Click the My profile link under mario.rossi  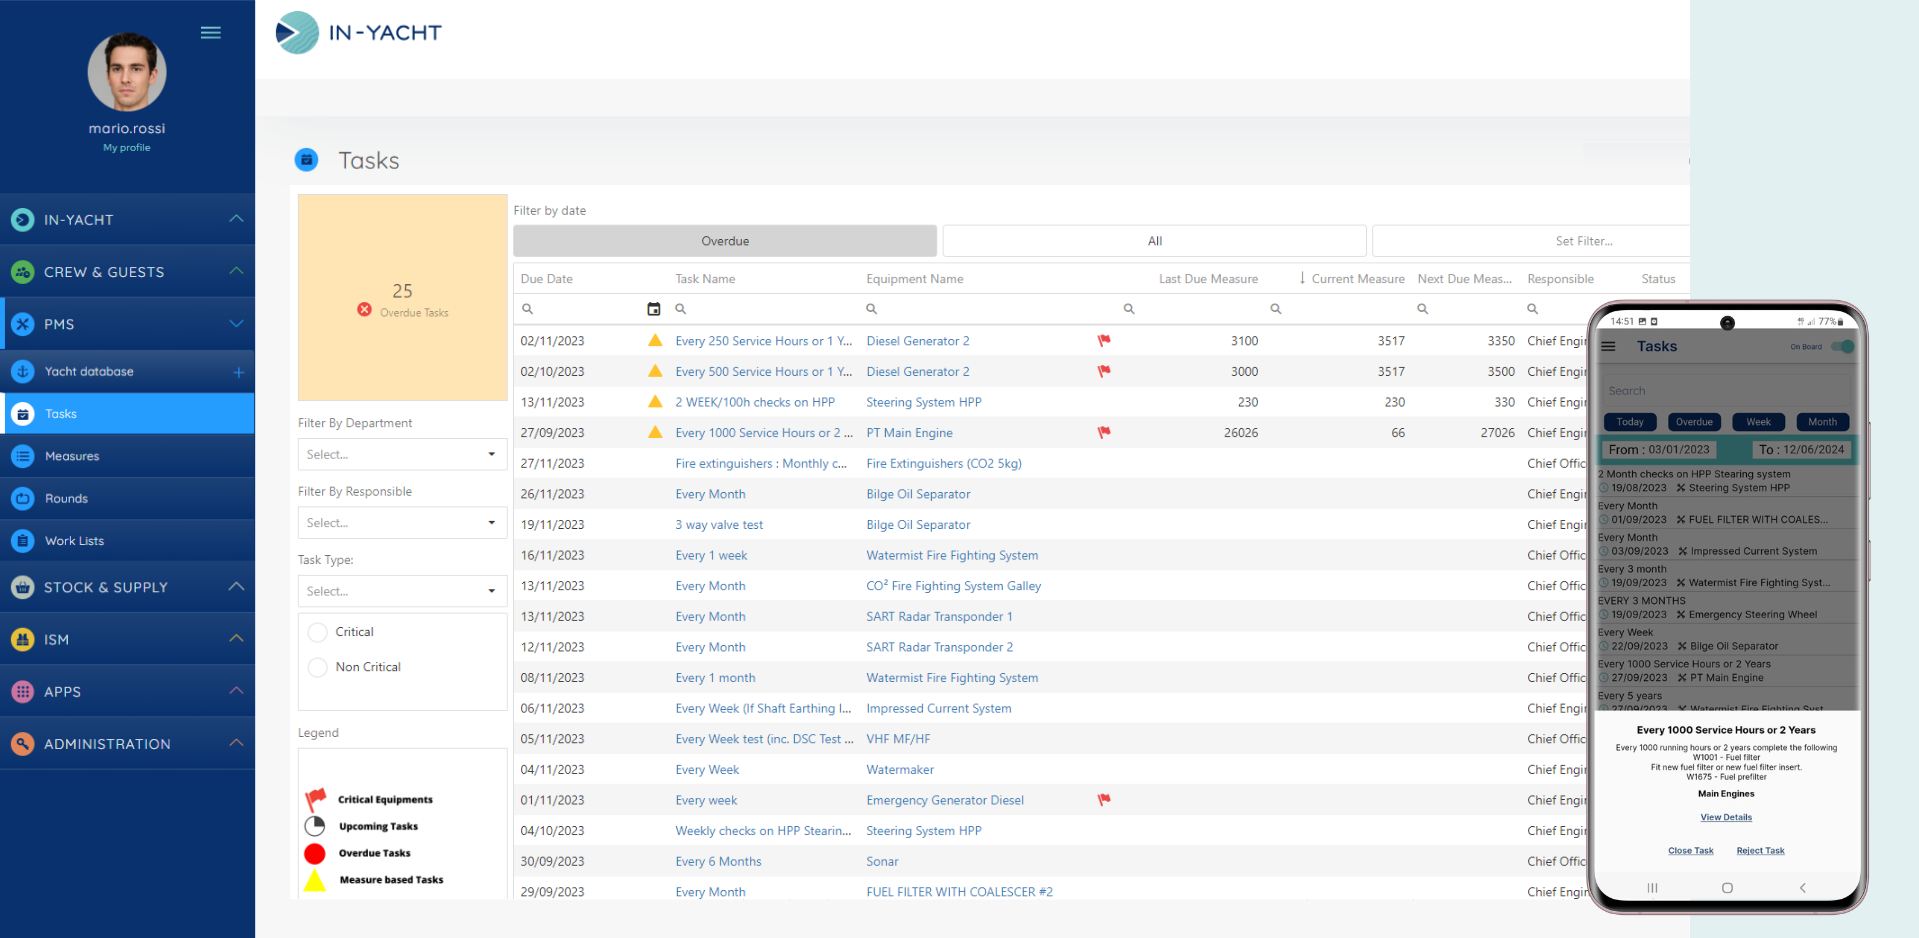[x=126, y=147]
